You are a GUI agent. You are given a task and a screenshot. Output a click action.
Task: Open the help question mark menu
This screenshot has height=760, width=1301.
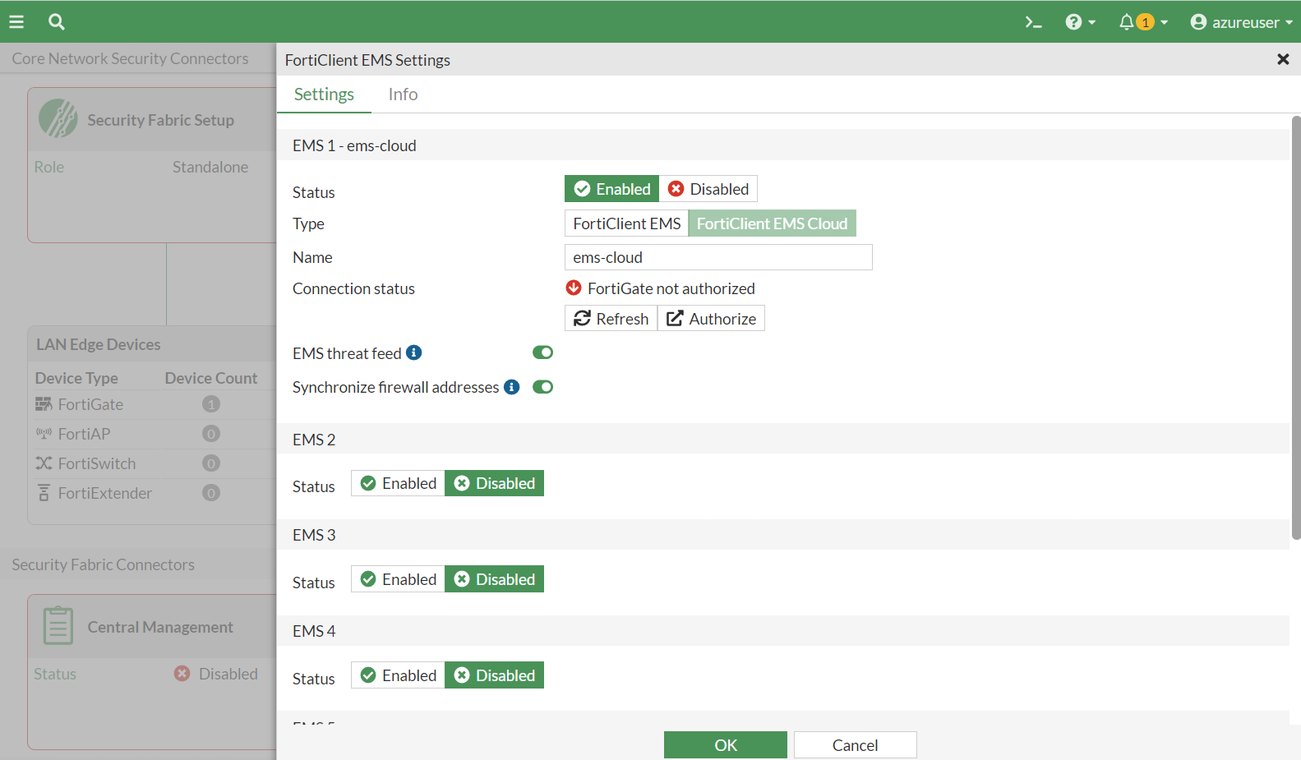tap(1080, 22)
